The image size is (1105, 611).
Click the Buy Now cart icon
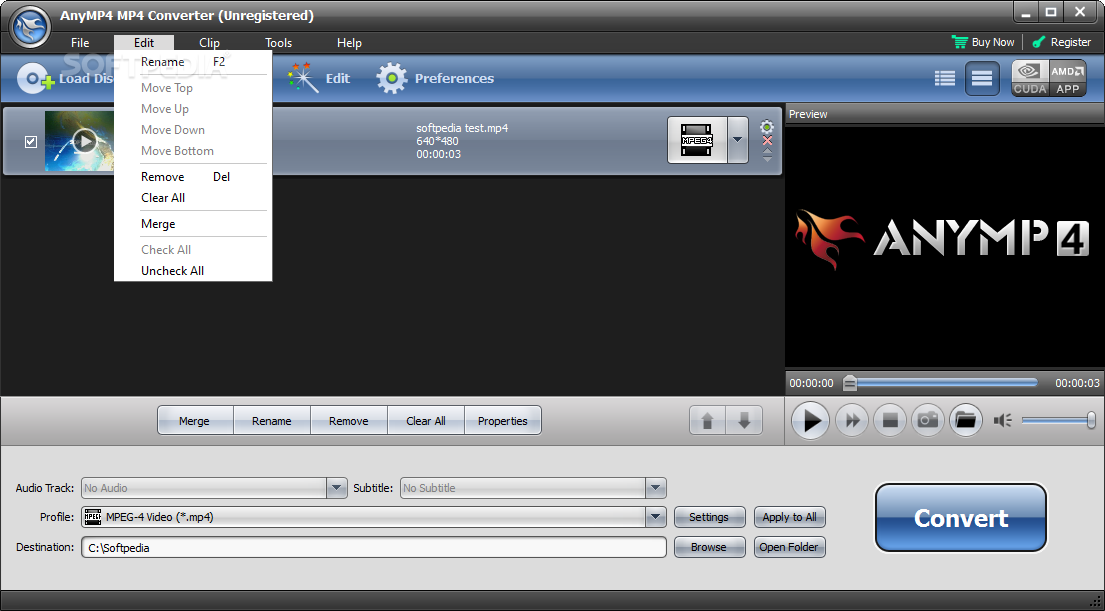click(960, 42)
